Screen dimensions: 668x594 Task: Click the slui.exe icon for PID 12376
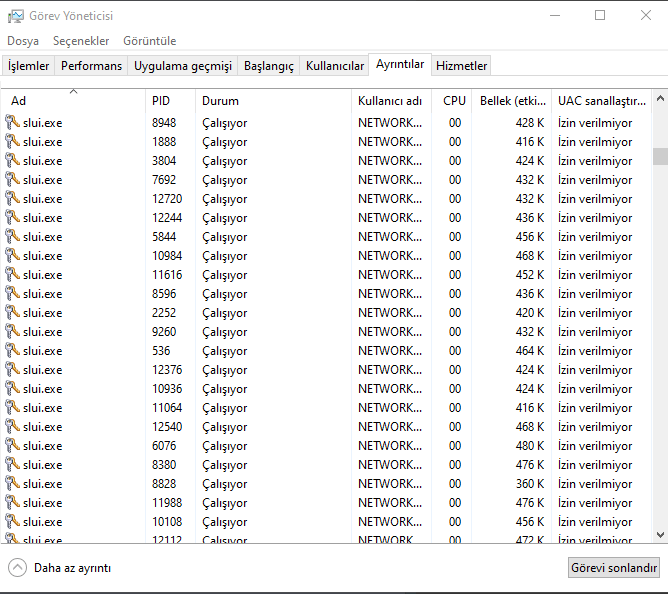12,370
